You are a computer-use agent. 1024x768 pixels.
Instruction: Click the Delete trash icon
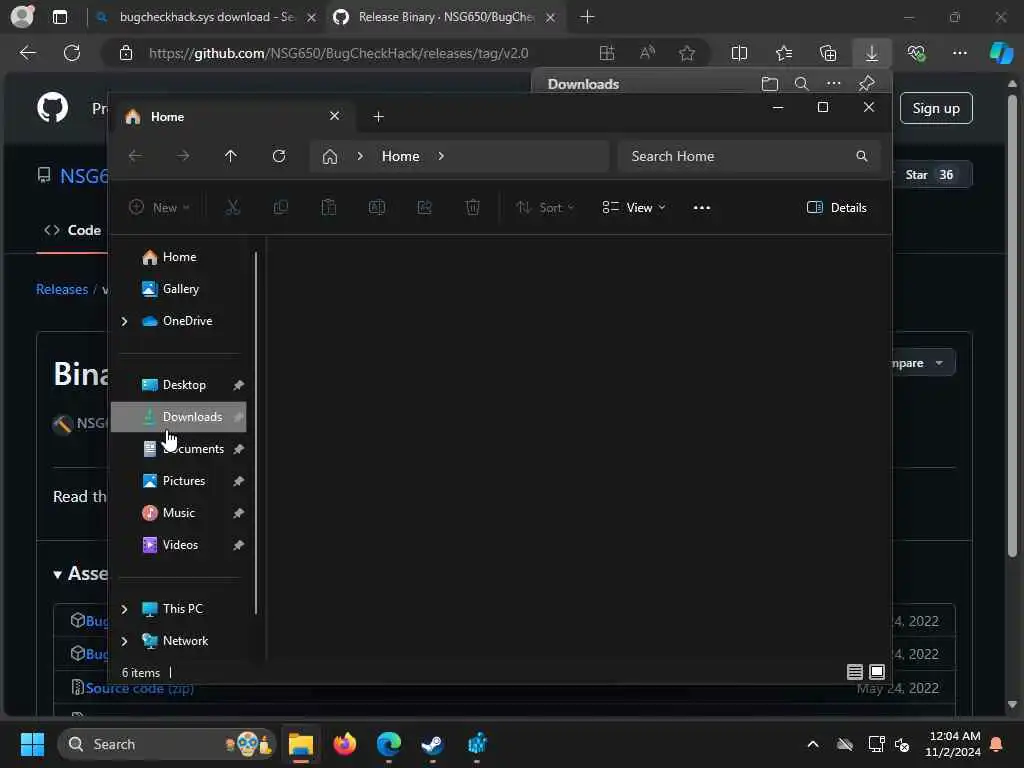click(x=473, y=208)
